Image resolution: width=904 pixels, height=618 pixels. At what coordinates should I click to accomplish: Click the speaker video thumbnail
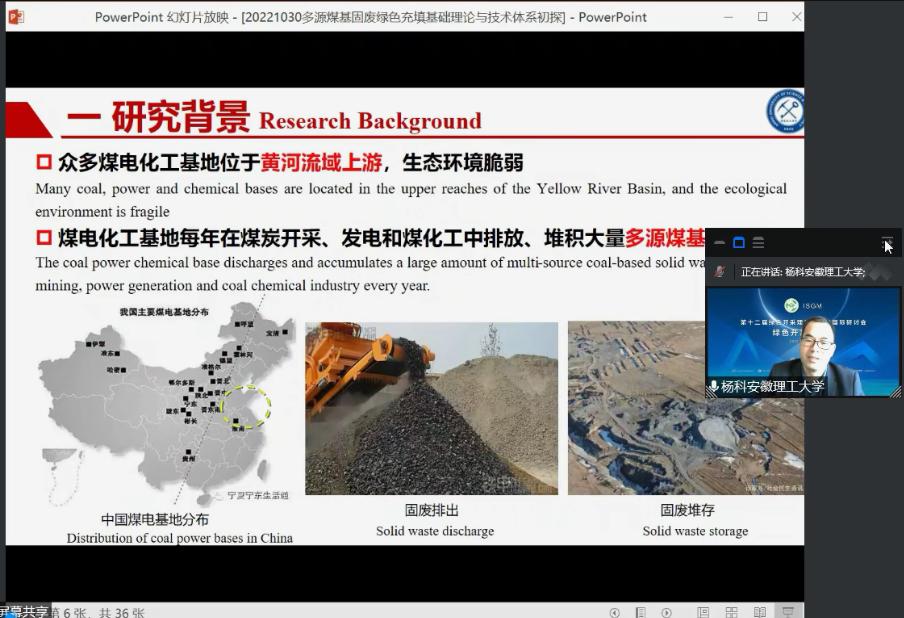click(x=804, y=340)
